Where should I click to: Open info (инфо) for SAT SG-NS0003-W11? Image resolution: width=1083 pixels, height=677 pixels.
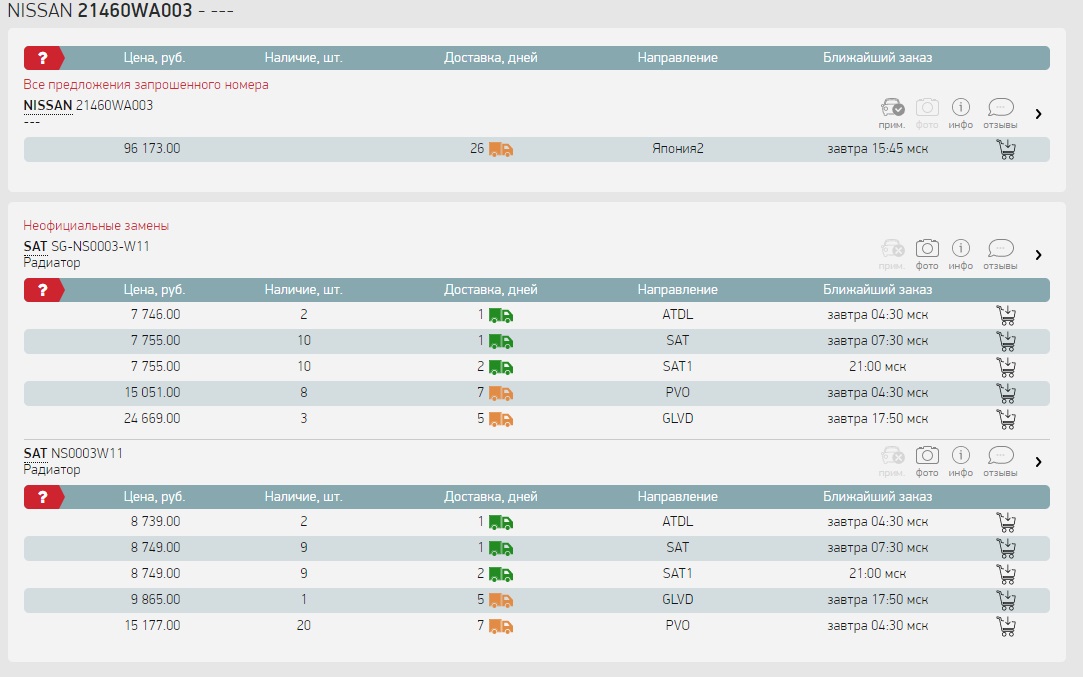tap(961, 254)
